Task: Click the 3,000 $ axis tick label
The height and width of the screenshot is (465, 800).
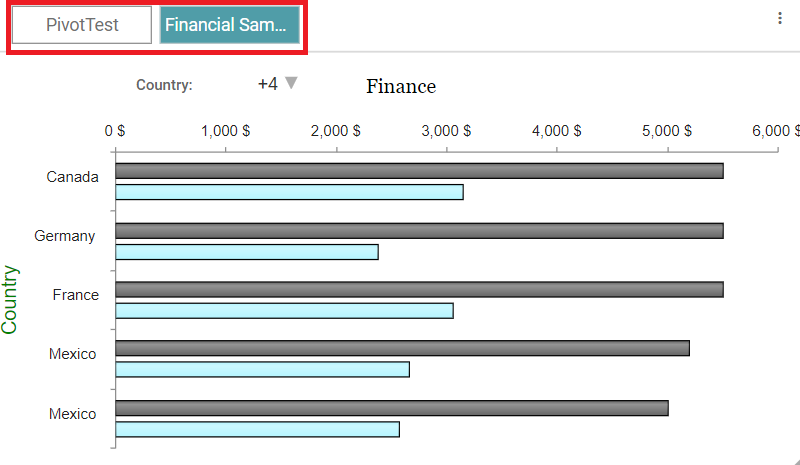Action: 446,130
